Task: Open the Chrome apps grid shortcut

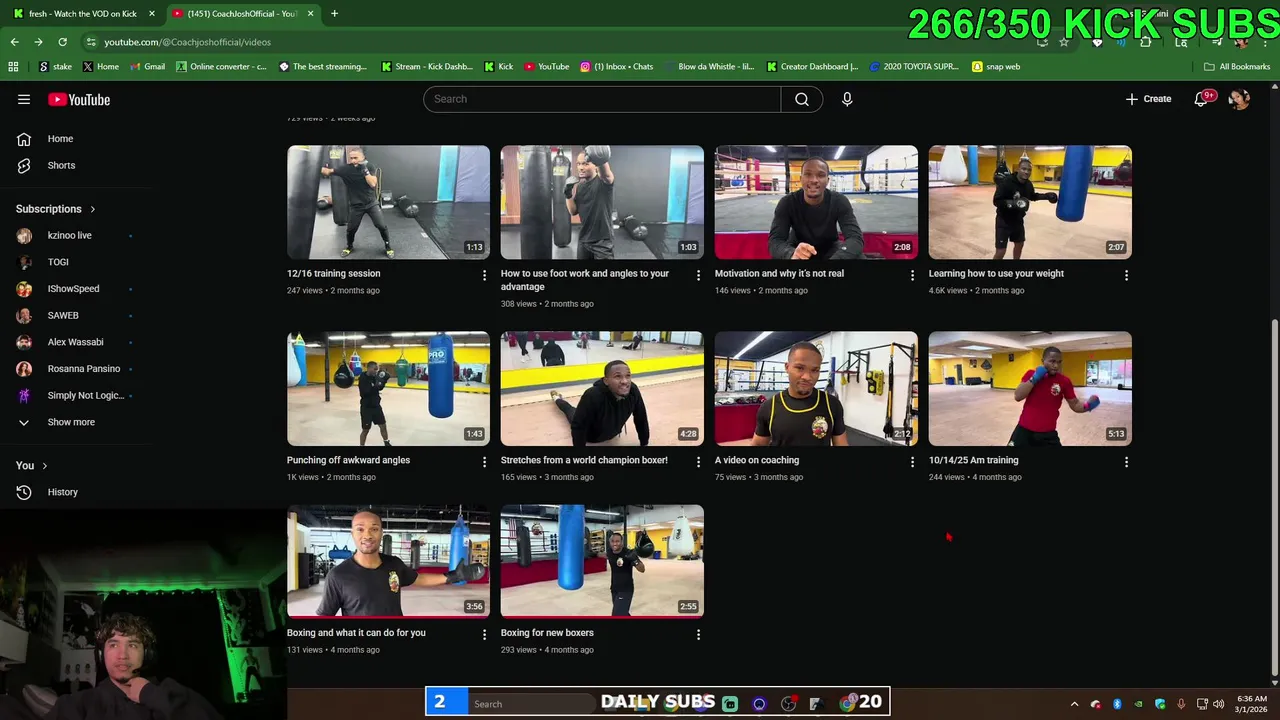Action: pyautogui.click(x=13, y=67)
